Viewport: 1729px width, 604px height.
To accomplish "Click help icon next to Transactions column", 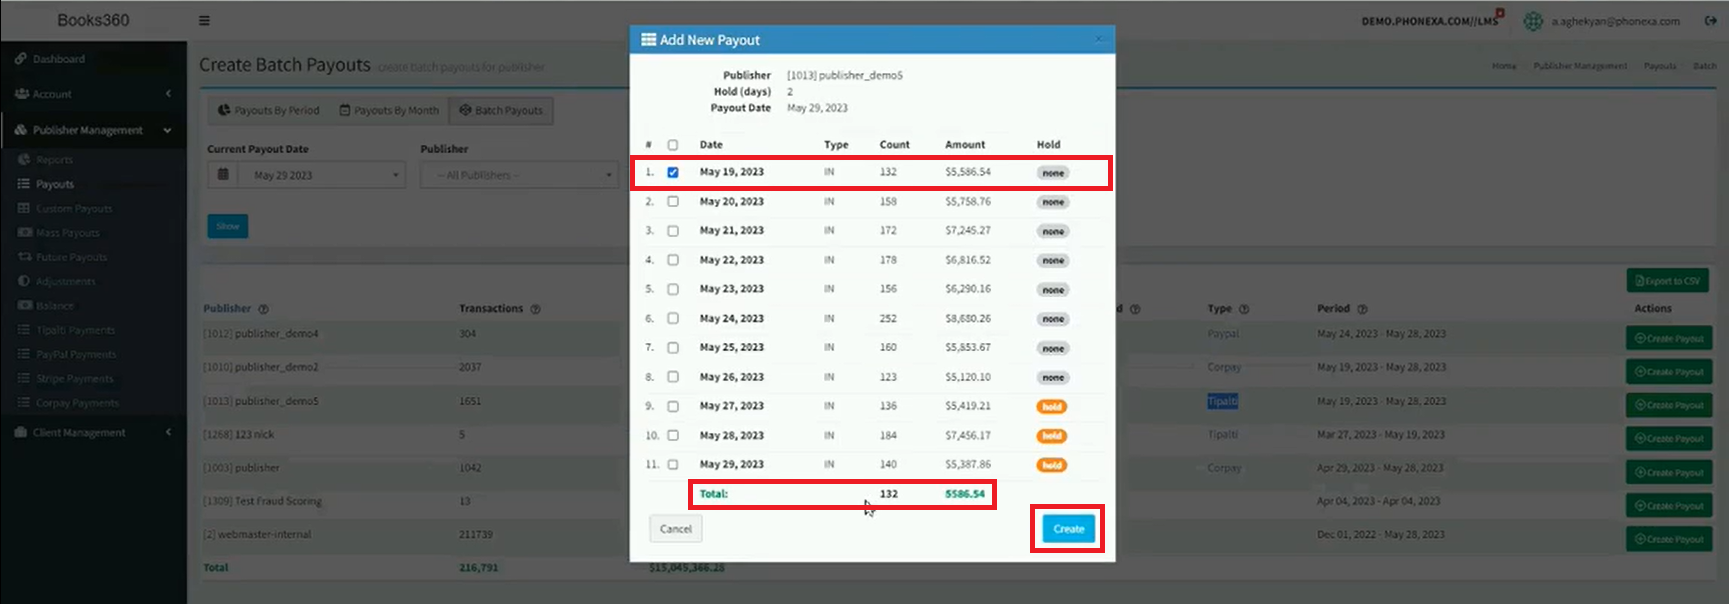I will (x=535, y=309).
